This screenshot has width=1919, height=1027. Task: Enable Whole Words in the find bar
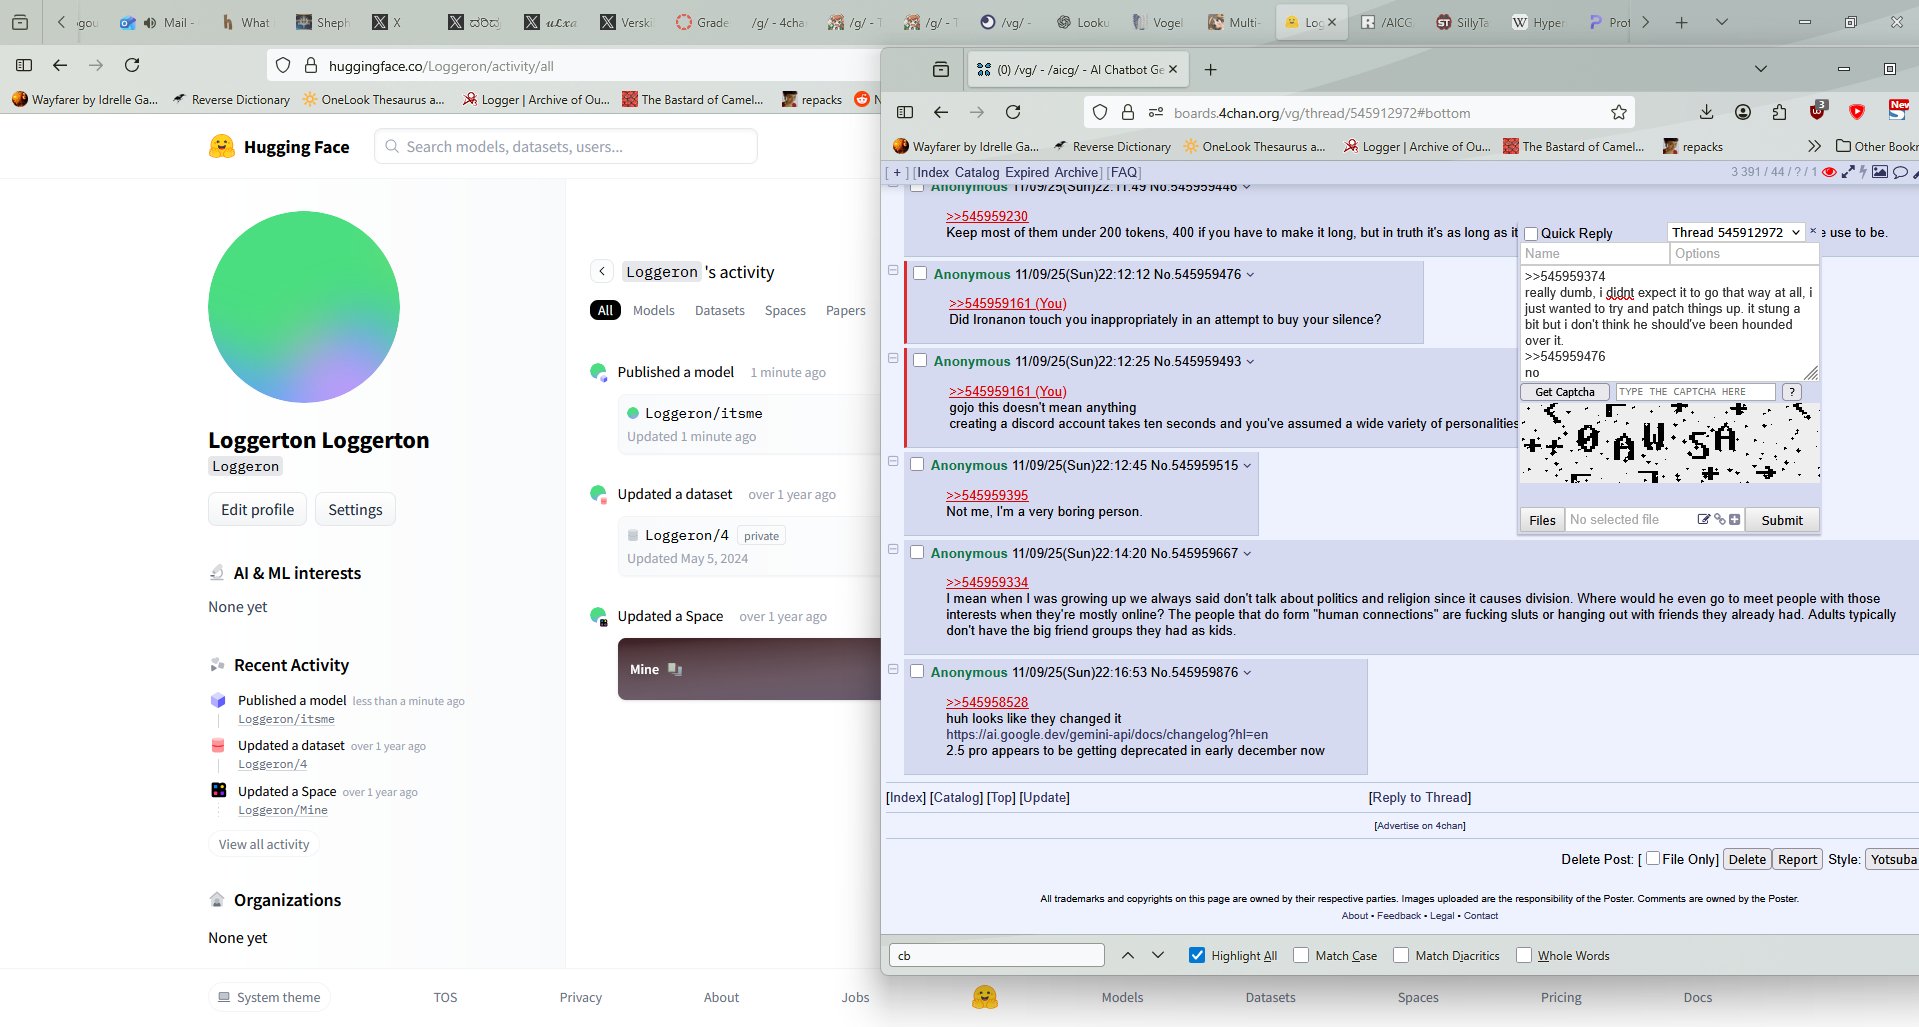coord(1524,955)
